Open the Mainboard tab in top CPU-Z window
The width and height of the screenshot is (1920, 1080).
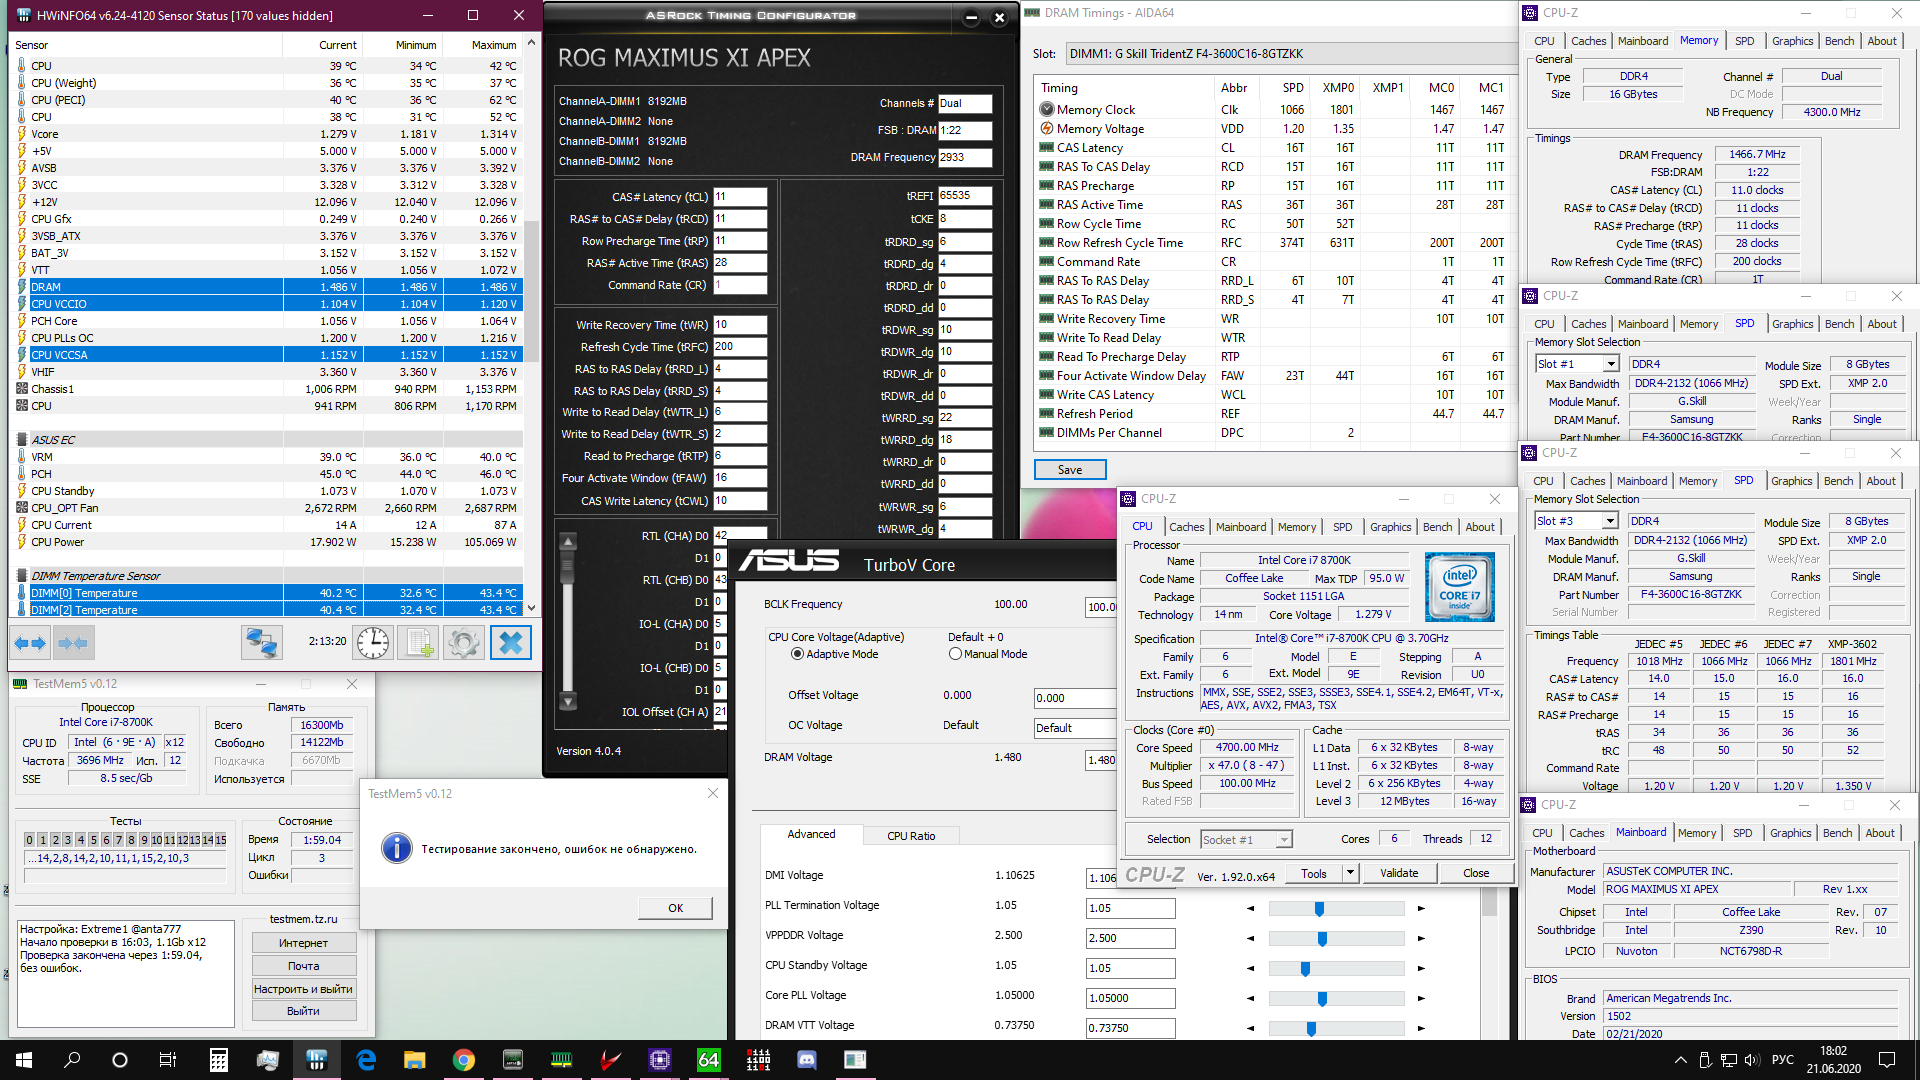click(x=1642, y=41)
